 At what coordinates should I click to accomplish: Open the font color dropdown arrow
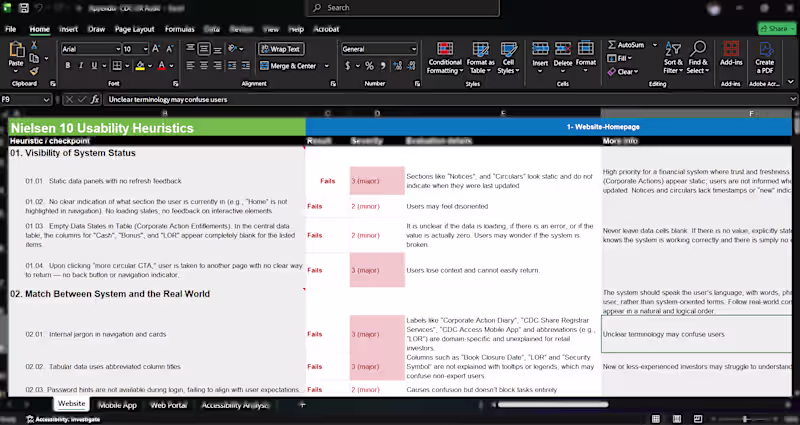(x=171, y=66)
